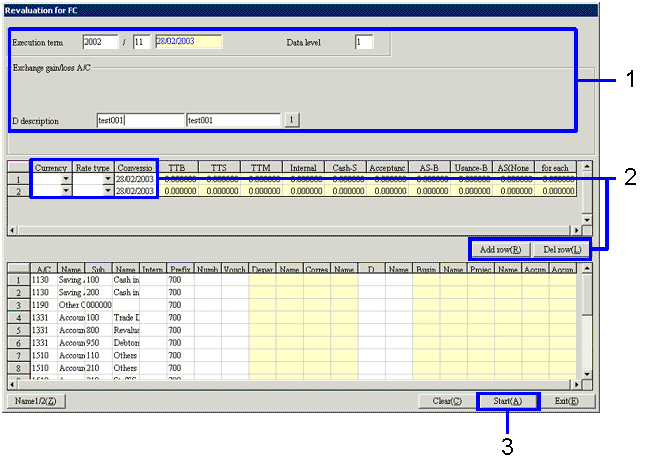Screen dimensions: 648x464
Task: Click the Start button
Action: 508,401
